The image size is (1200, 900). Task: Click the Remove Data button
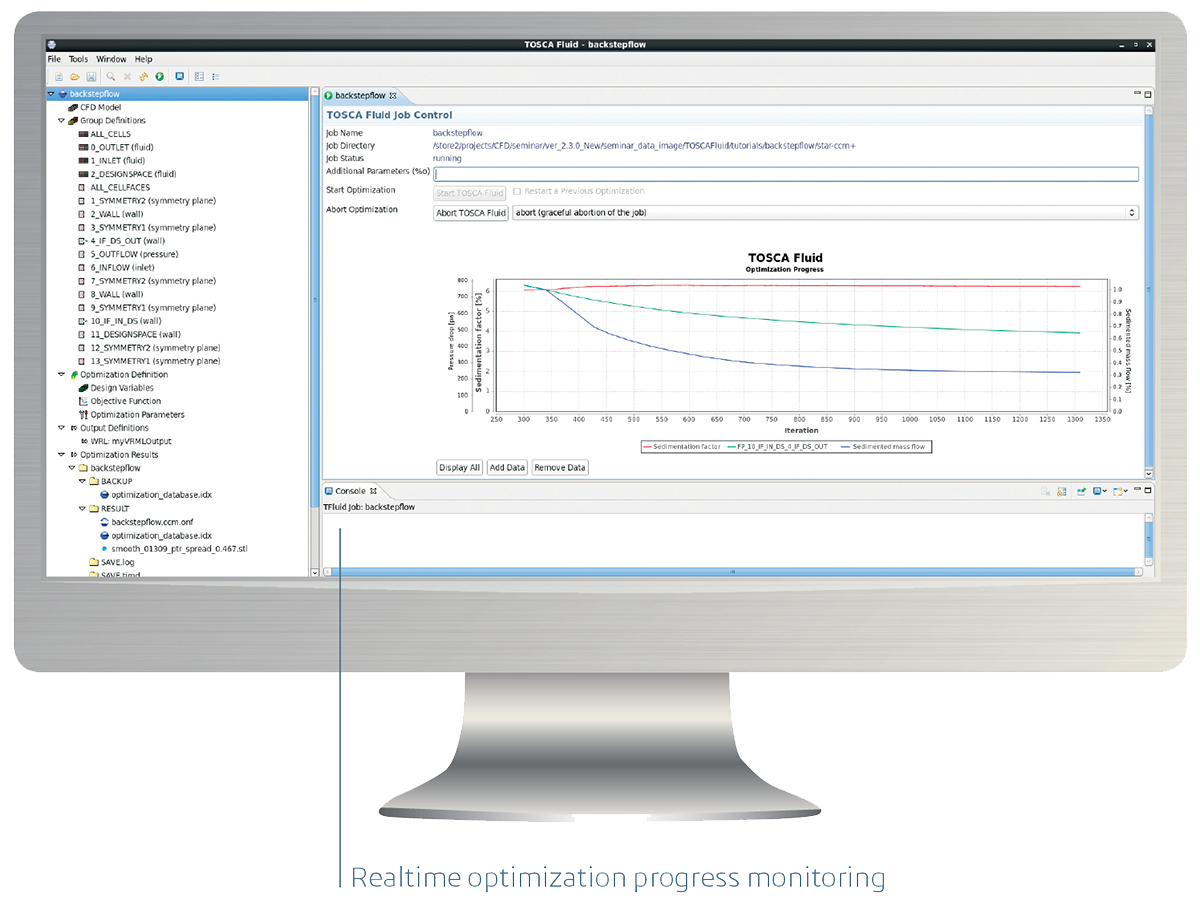point(560,467)
